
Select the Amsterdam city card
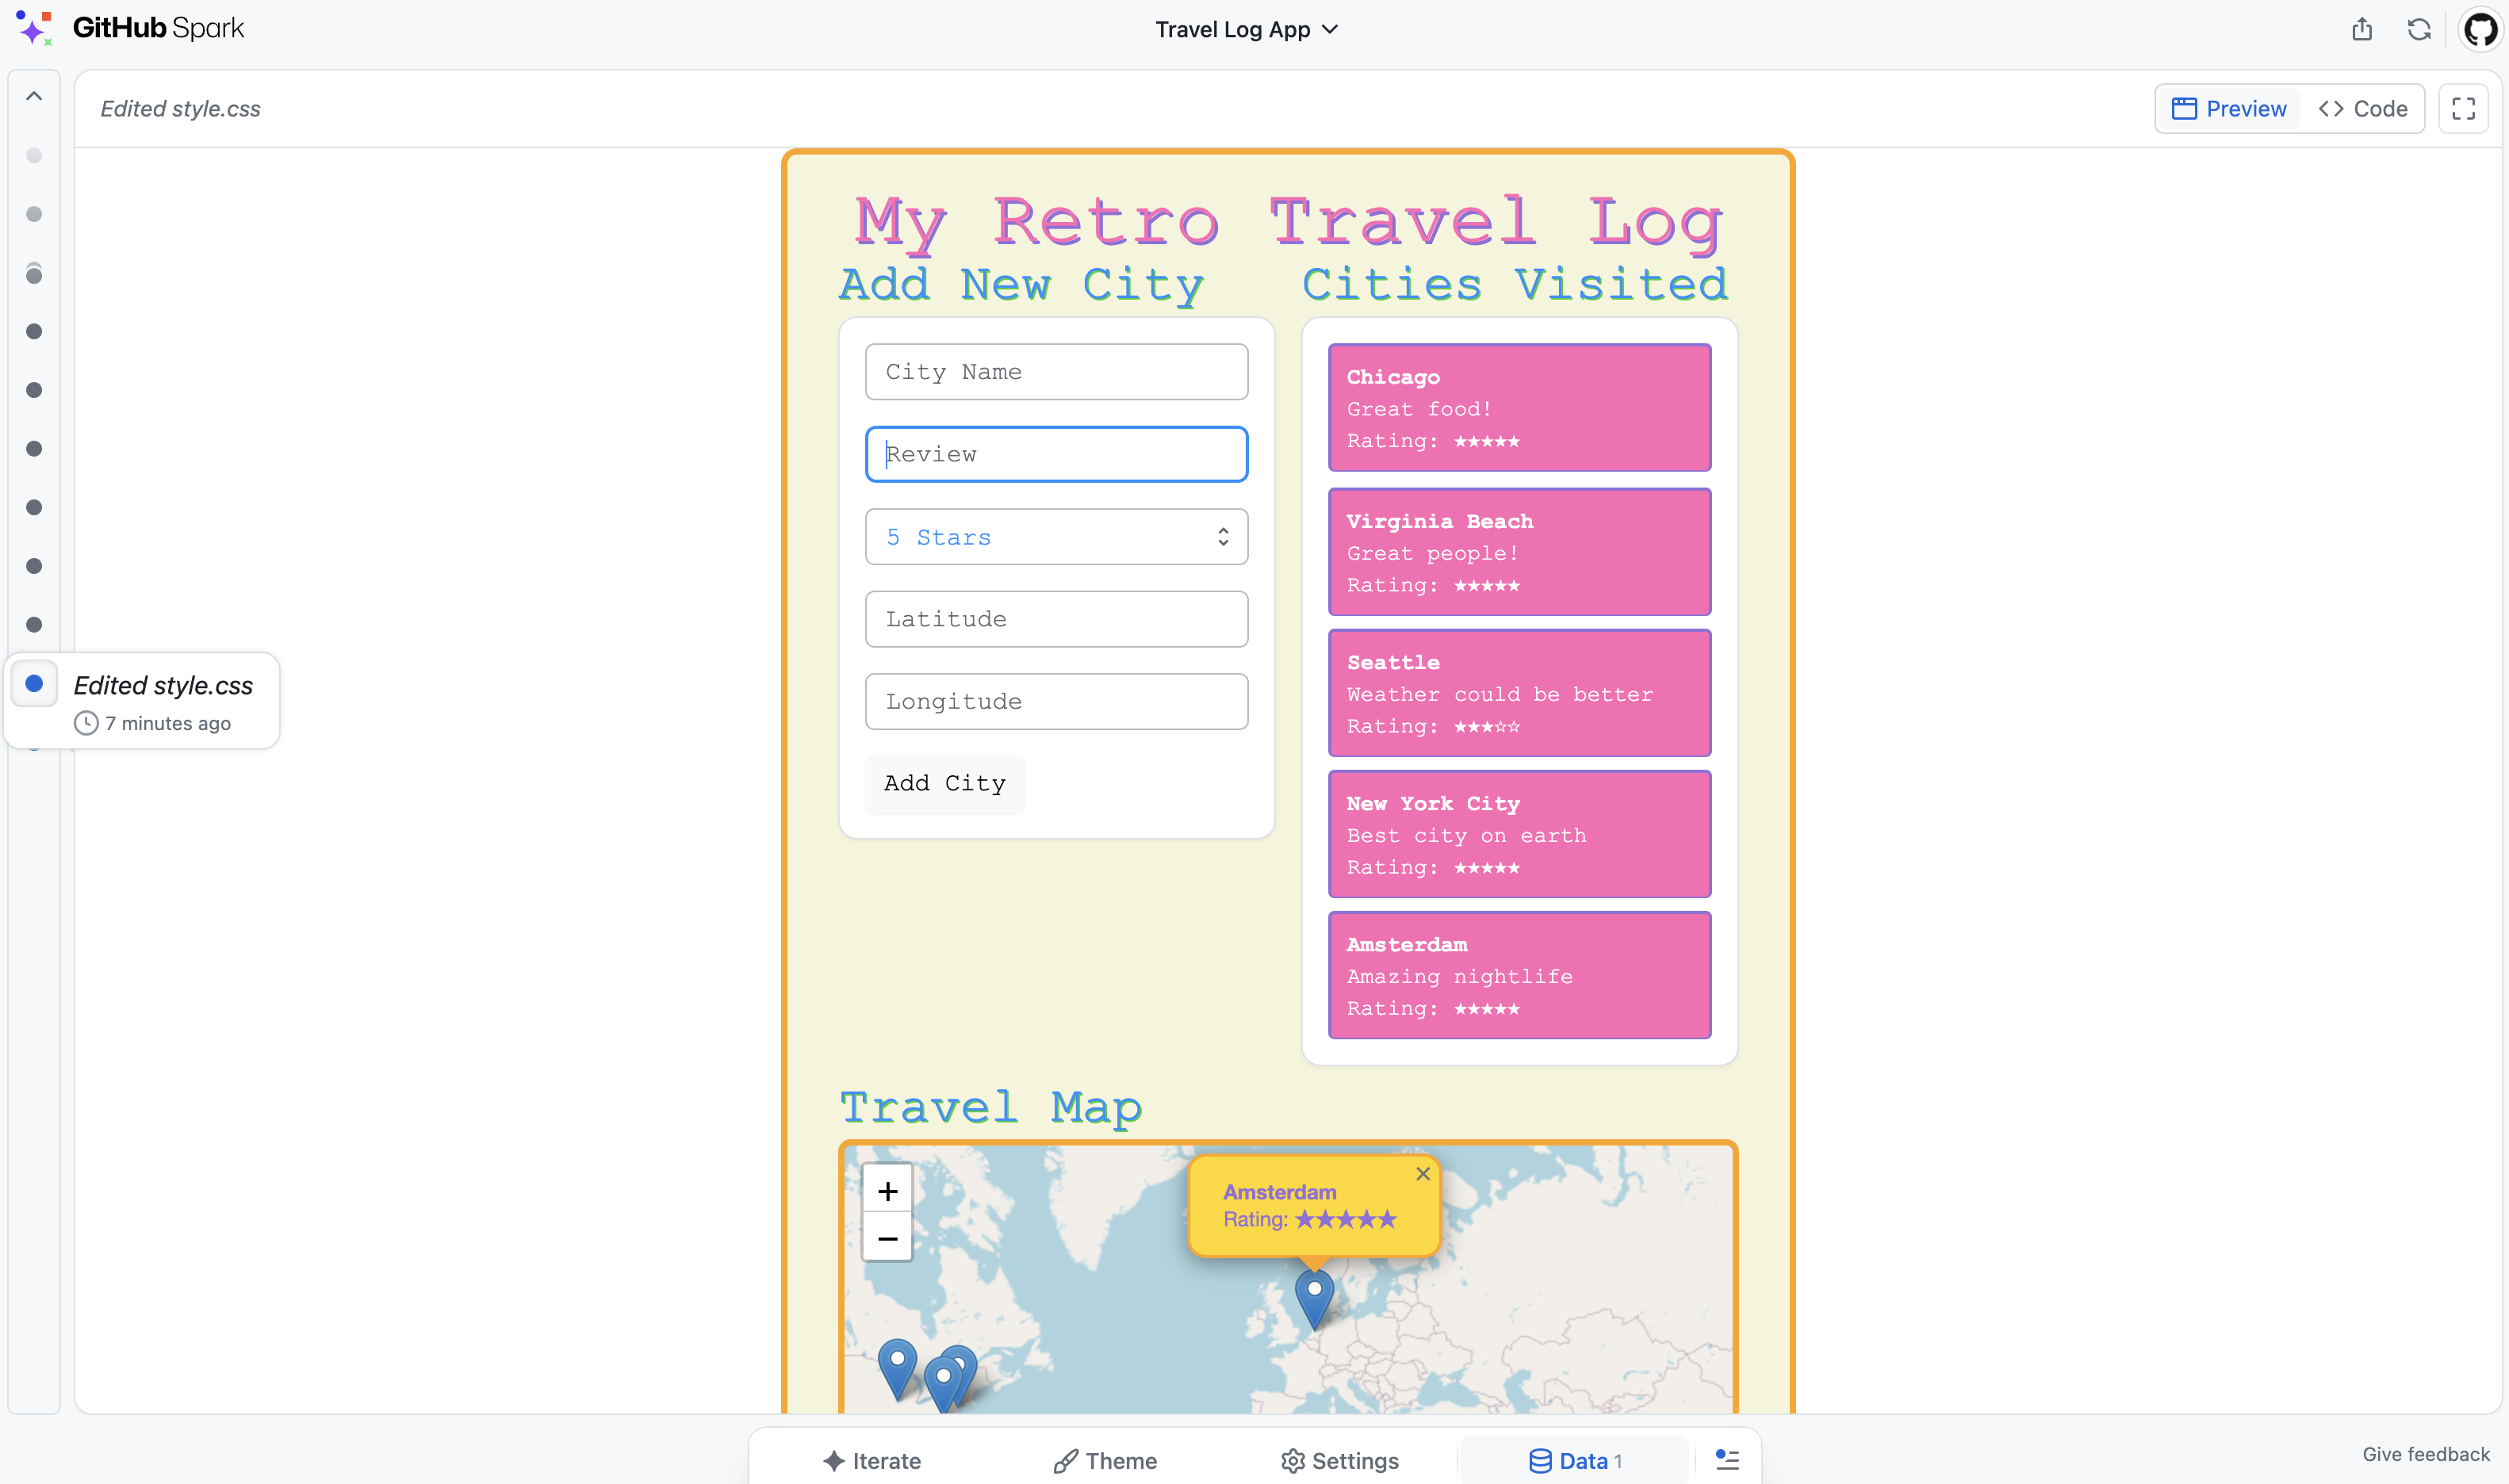pos(1519,975)
